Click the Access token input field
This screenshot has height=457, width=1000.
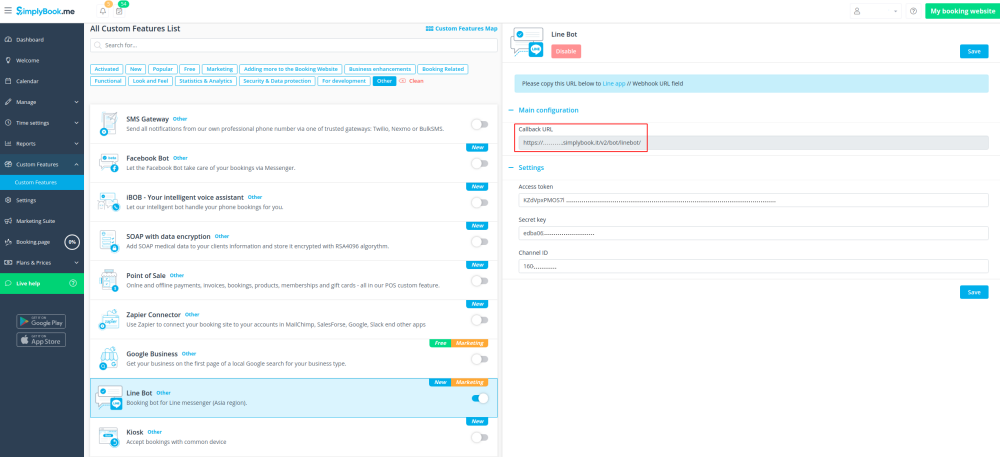(752, 200)
